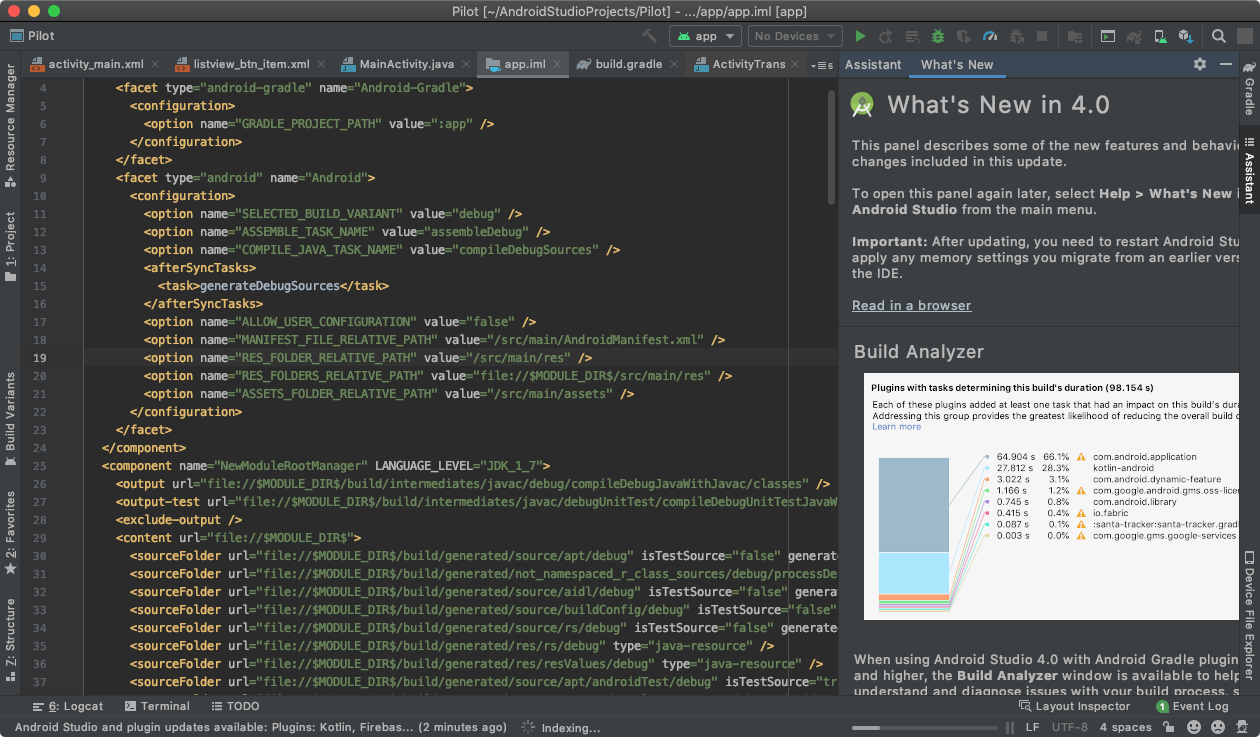The height and width of the screenshot is (737, 1260).
Task: Close the activity_main.xml tab
Action: (x=156, y=64)
